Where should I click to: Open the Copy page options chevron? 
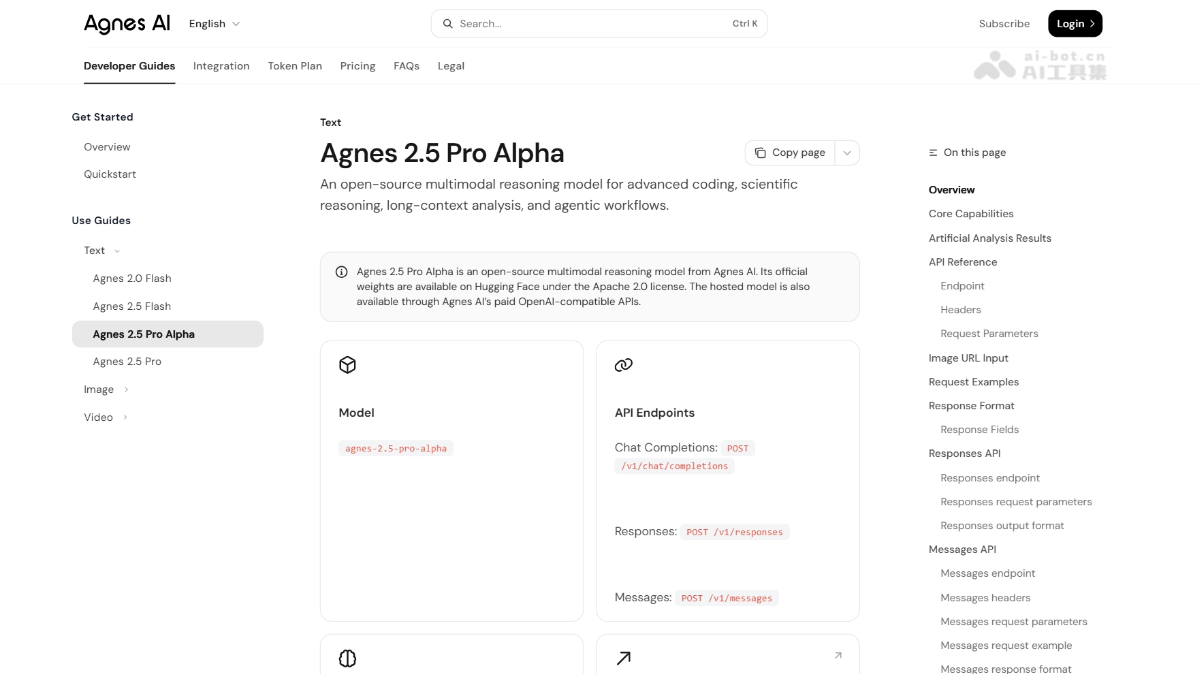click(x=847, y=153)
